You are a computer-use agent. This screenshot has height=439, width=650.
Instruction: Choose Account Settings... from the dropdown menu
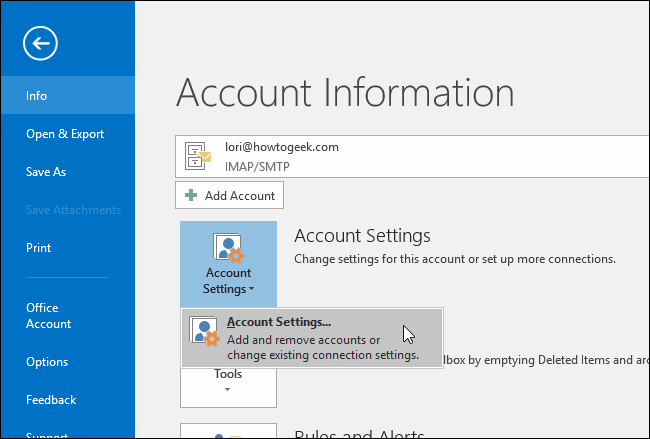pyautogui.click(x=312, y=338)
